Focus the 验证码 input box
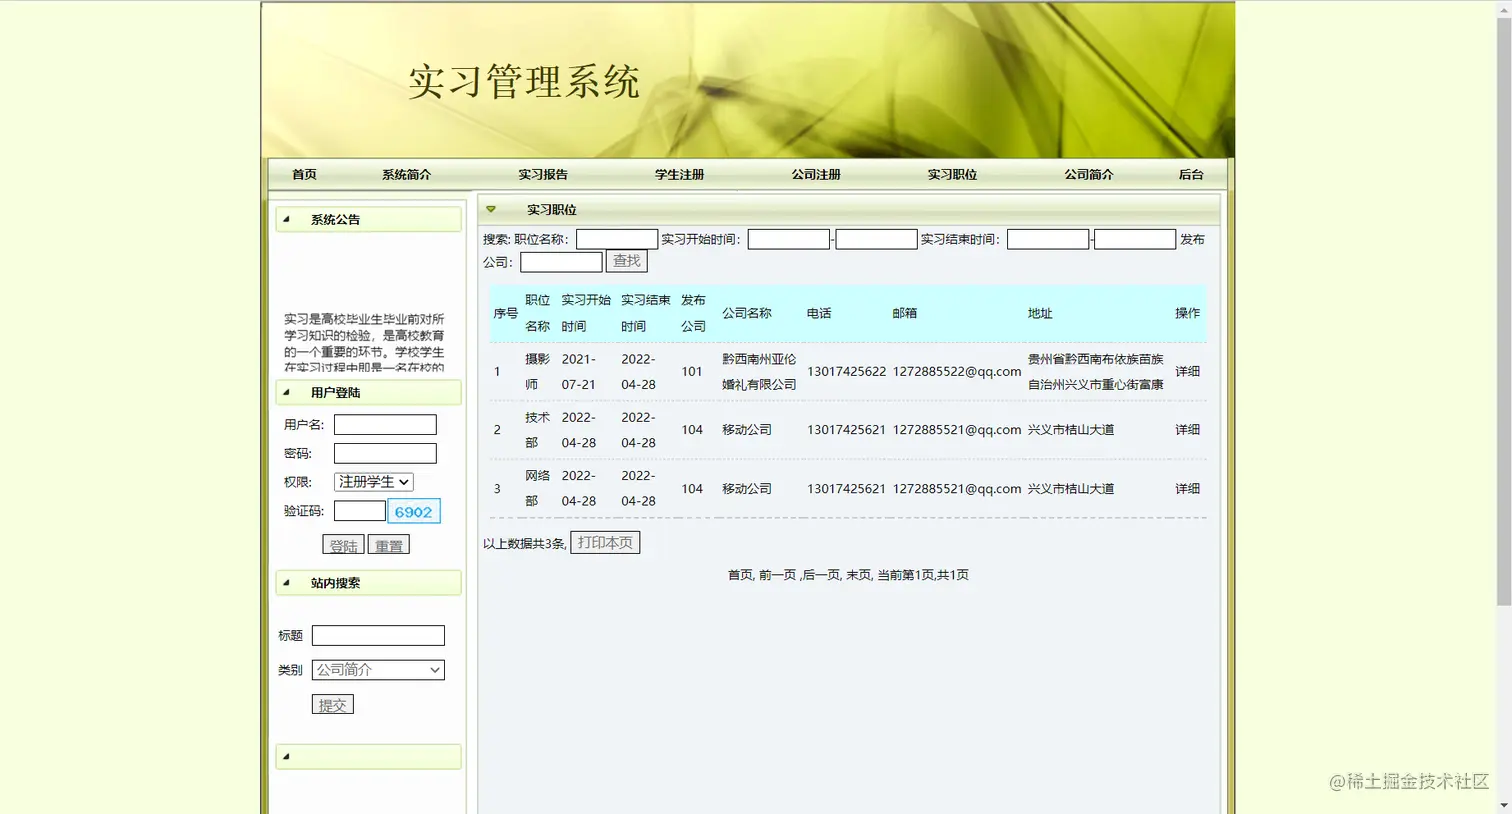This screenshot has width=1512, height=814. (x=359, y=511)
